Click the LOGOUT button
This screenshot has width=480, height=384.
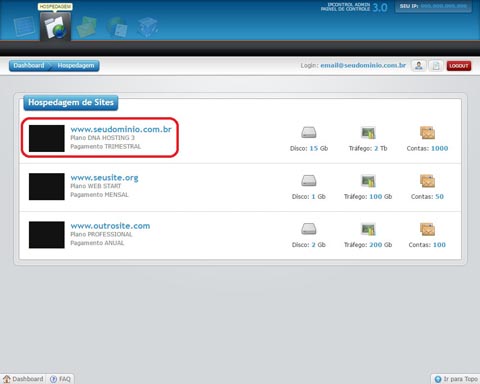459,66
